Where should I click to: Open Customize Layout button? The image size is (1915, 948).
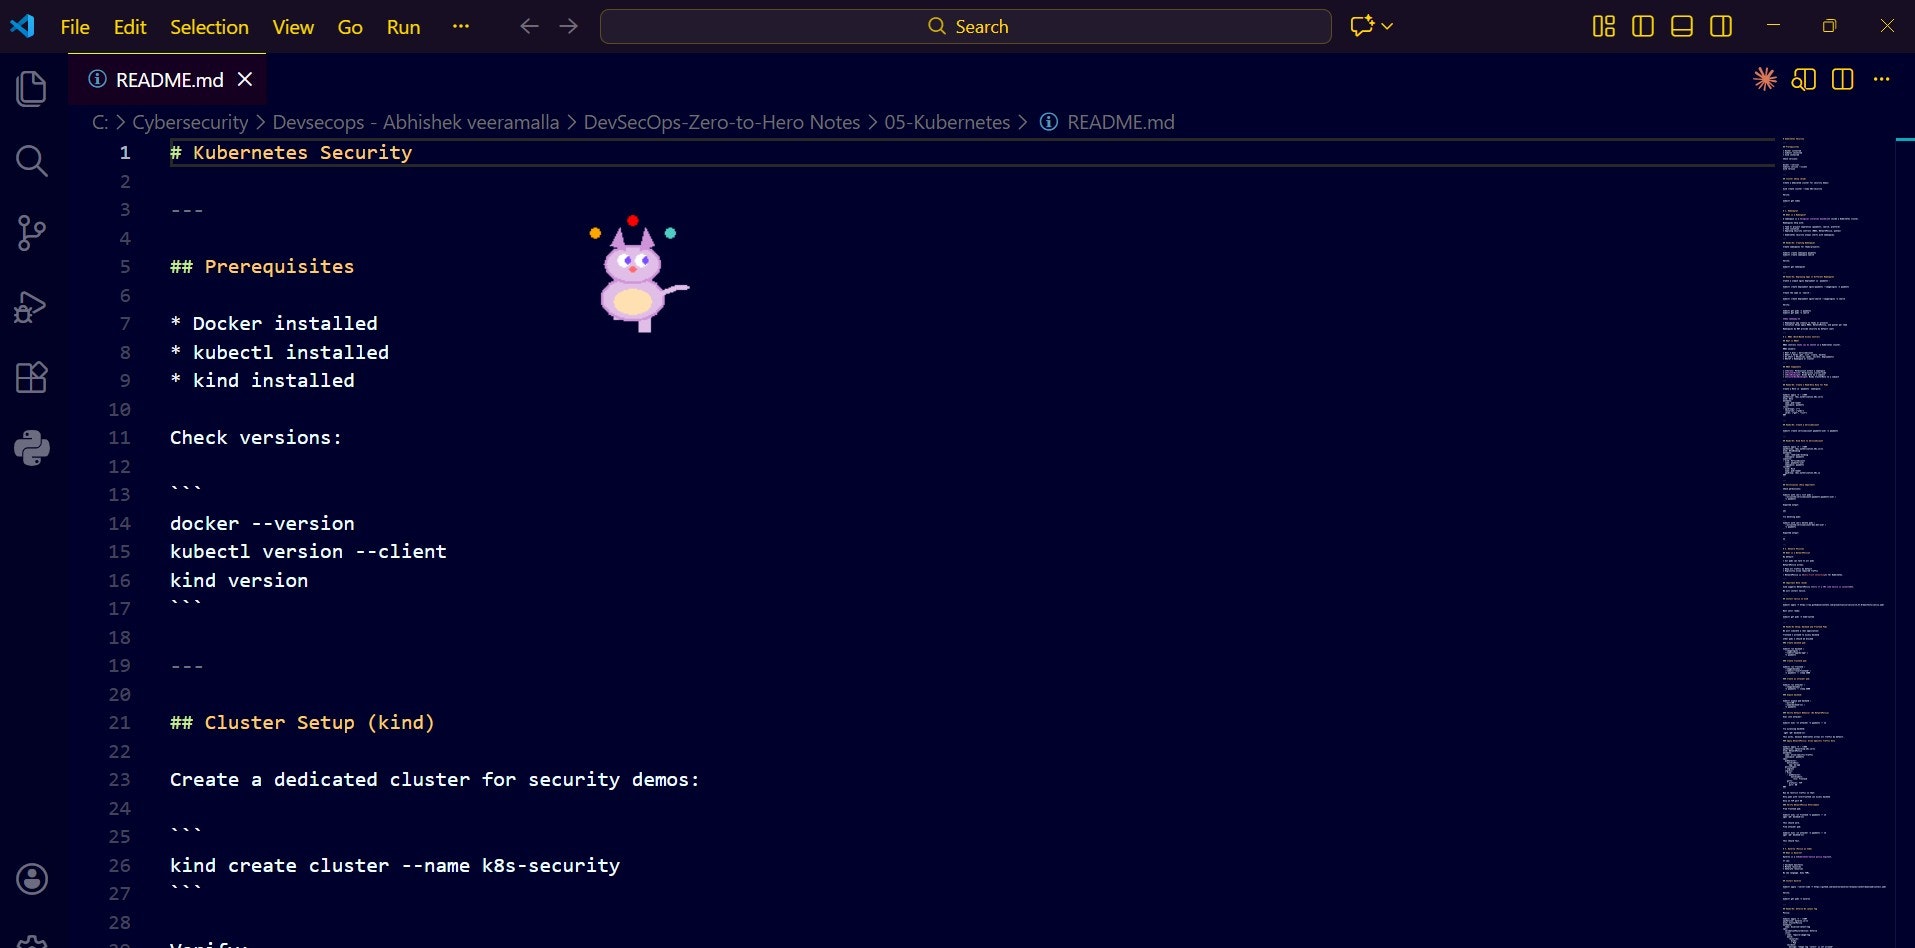tap(1604, 26)
